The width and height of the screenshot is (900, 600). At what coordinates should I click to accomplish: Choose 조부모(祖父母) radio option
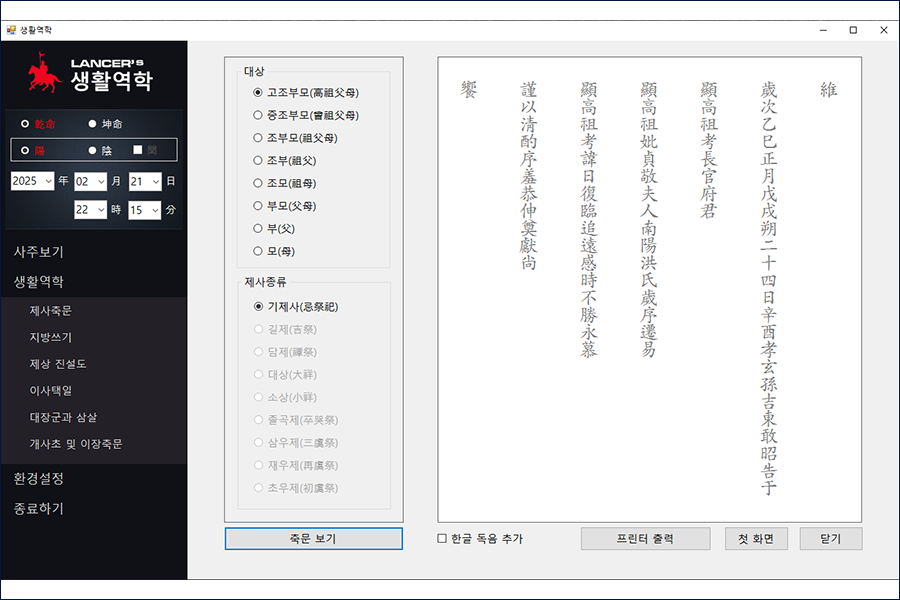coord(258,137)
